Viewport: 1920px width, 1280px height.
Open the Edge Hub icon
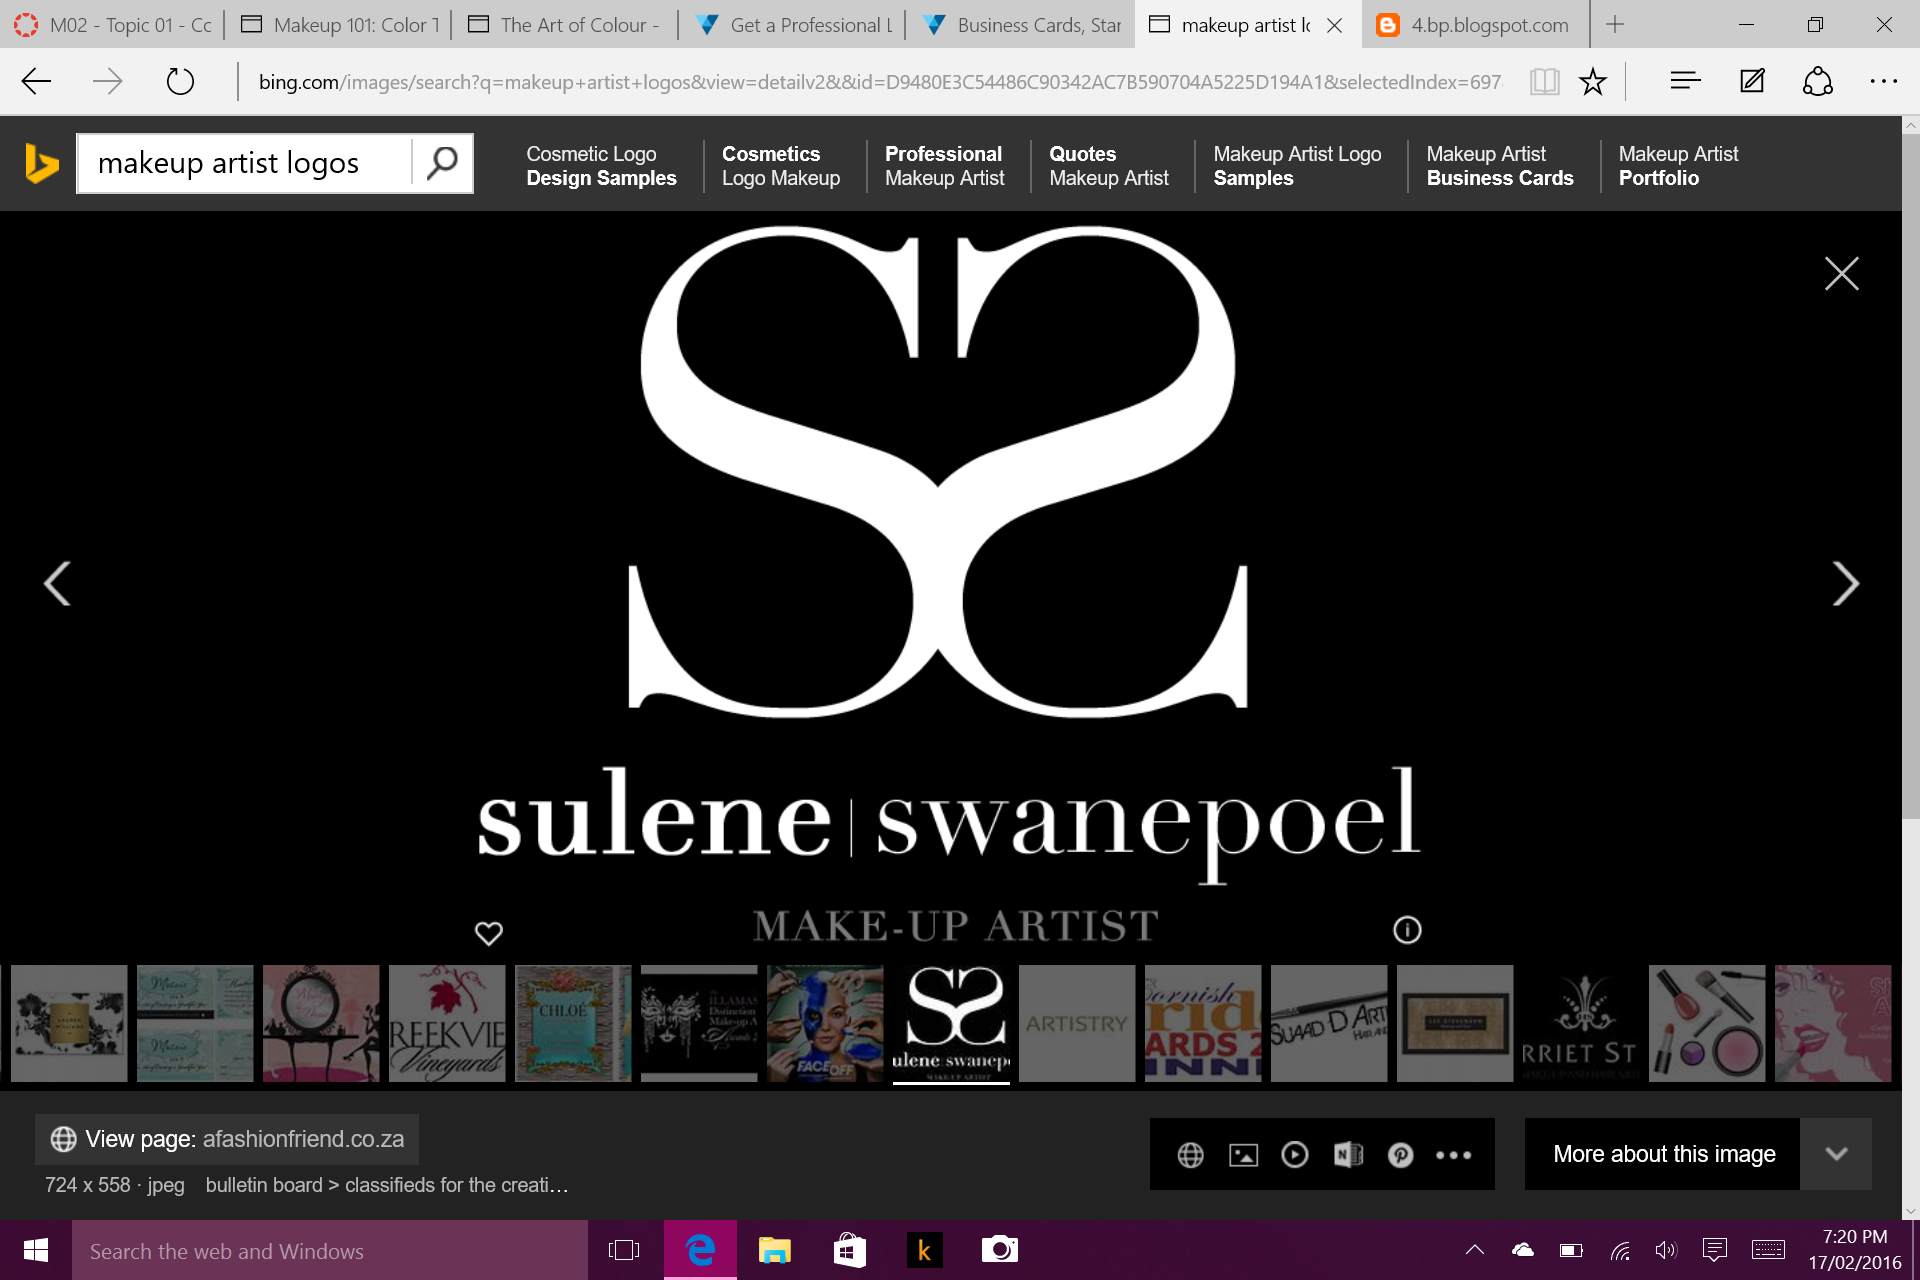coord(1685,82)
